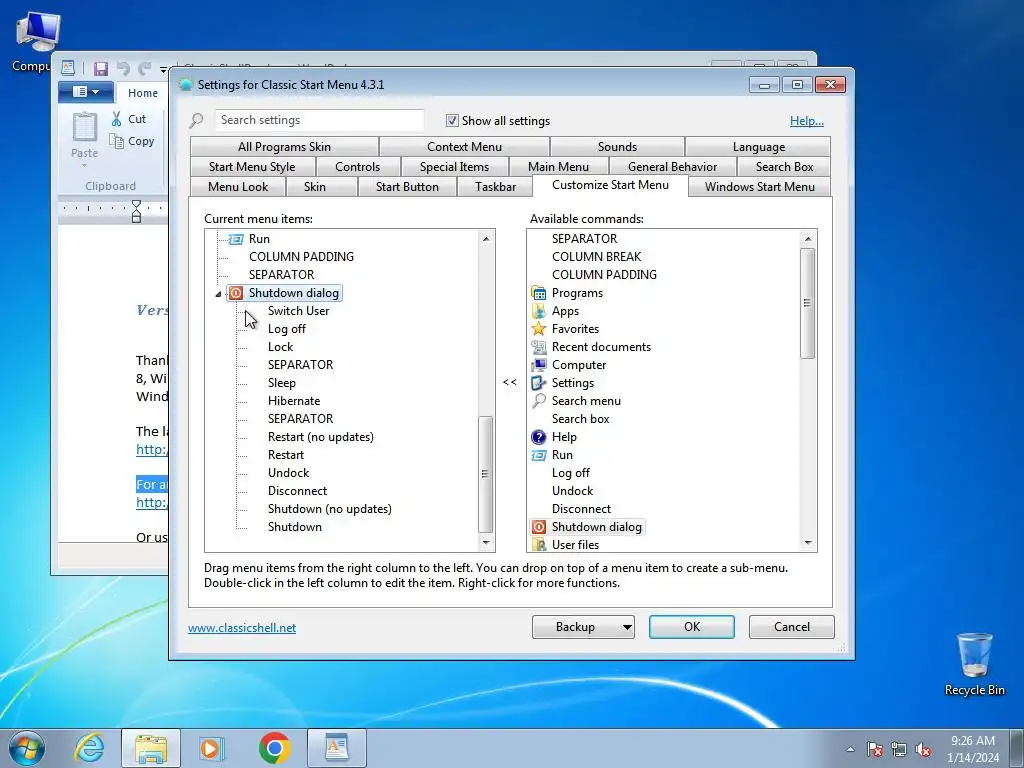This screenshot has height=768, width=1024.
Task: Click the current menu items scrollbar thumb
Action: click(485, 474)
